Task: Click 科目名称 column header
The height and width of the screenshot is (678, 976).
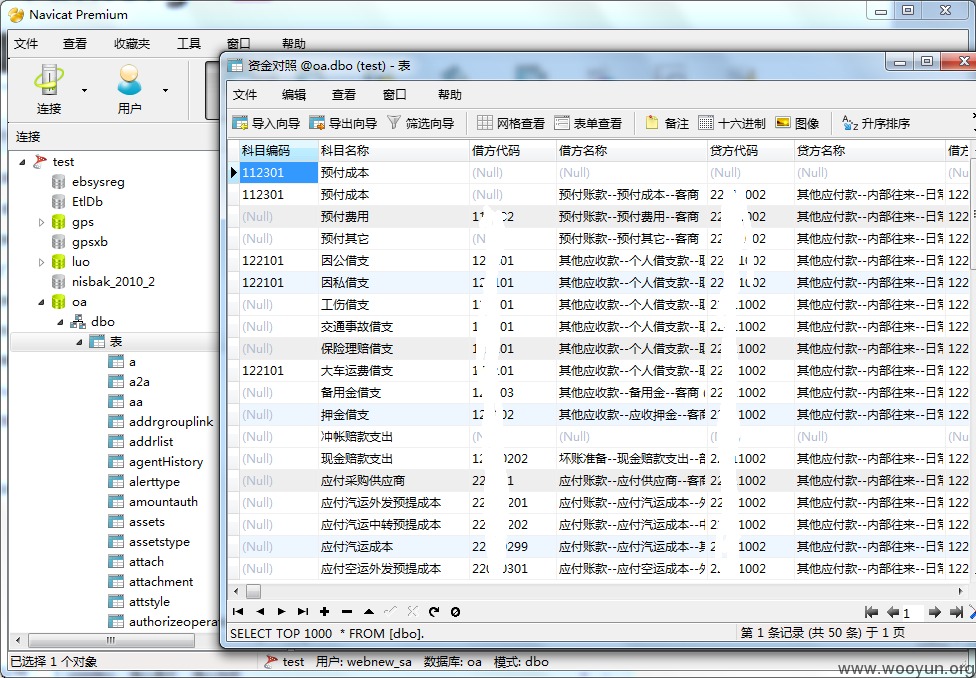Action: pyautogui.click(x=393, y=151)
